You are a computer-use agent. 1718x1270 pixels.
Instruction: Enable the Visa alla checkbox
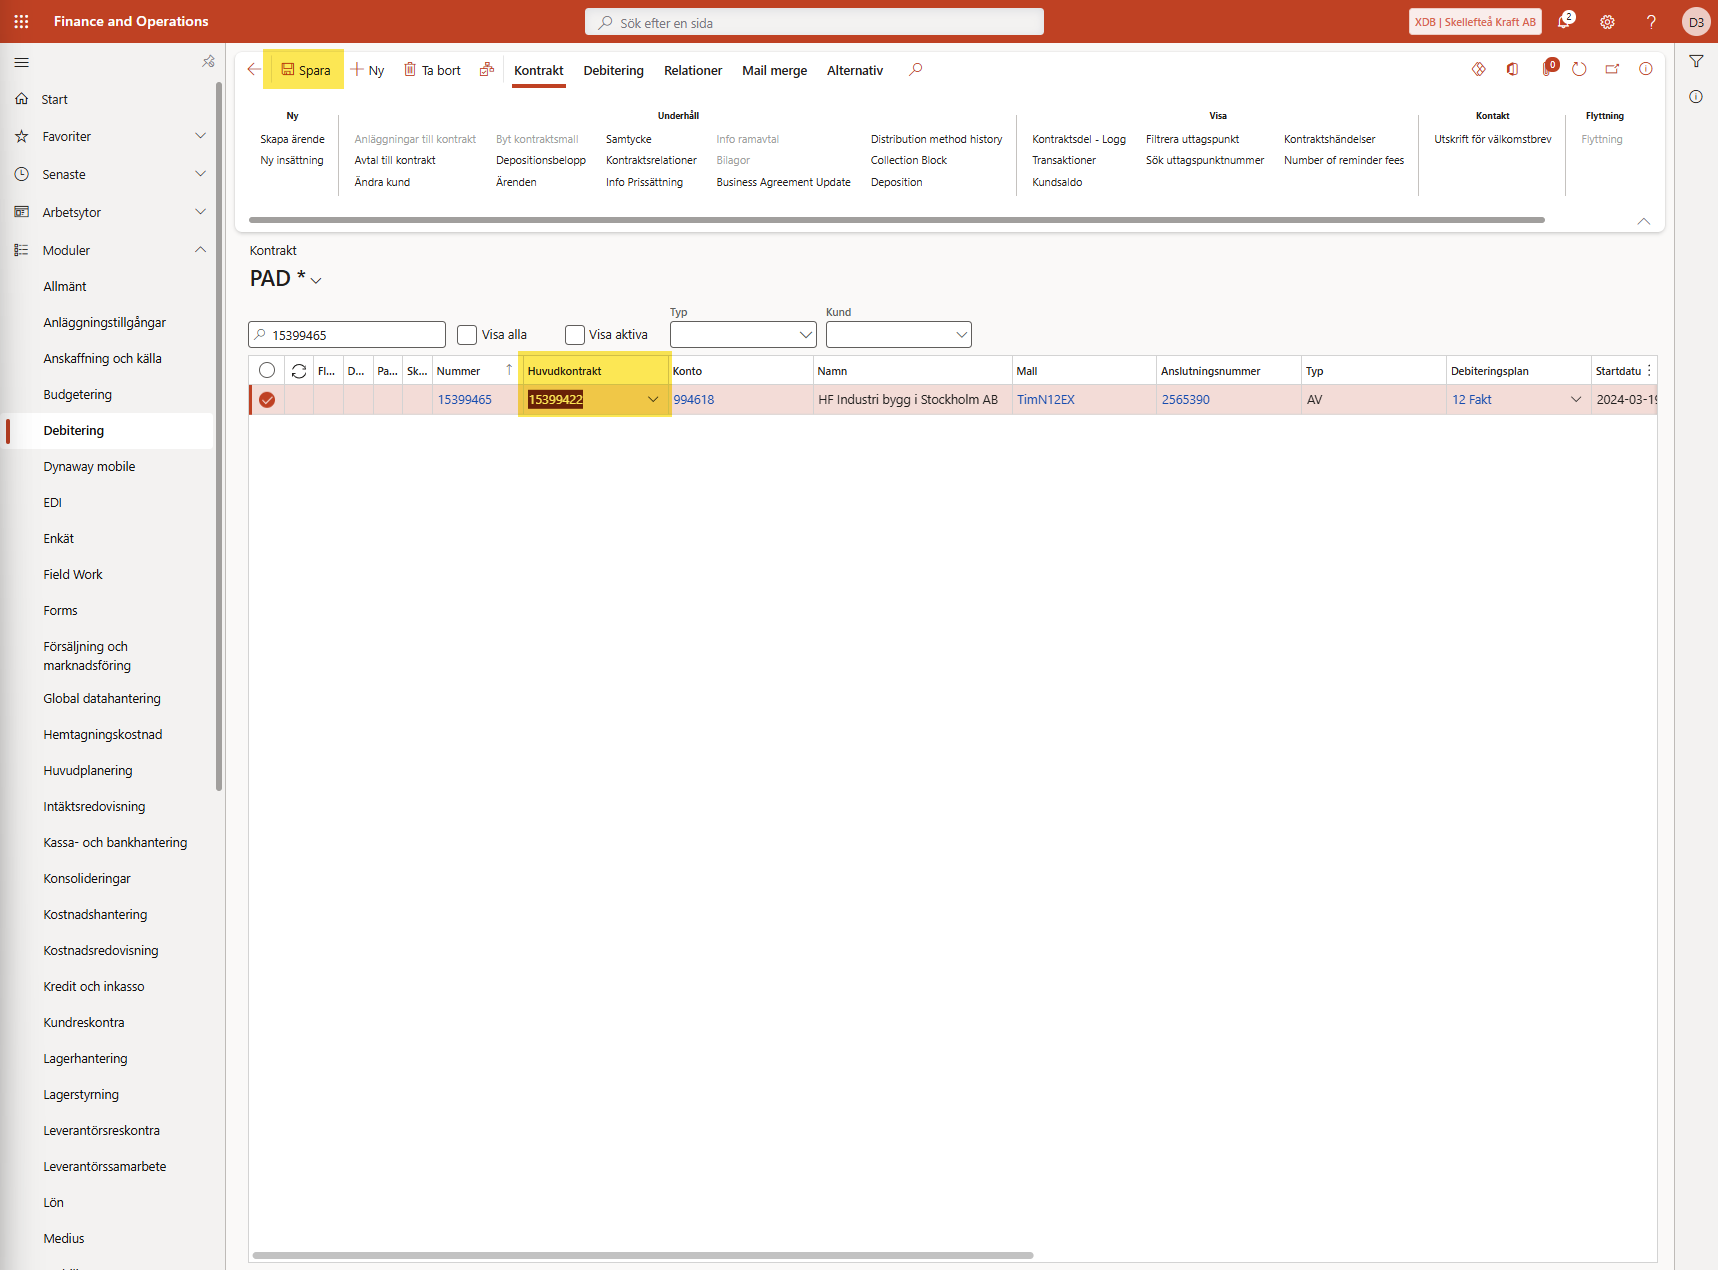[467, 335]
